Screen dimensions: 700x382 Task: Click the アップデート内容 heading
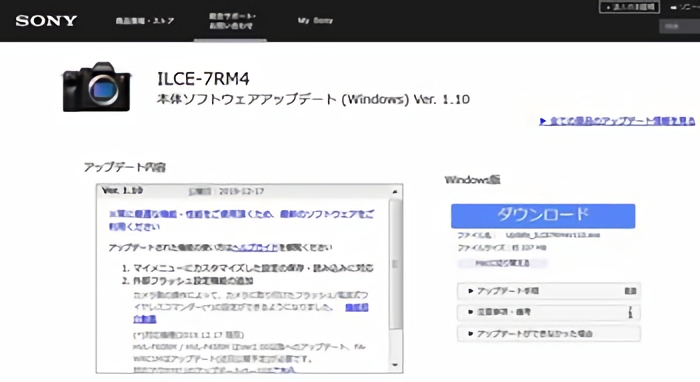[125, 167]
